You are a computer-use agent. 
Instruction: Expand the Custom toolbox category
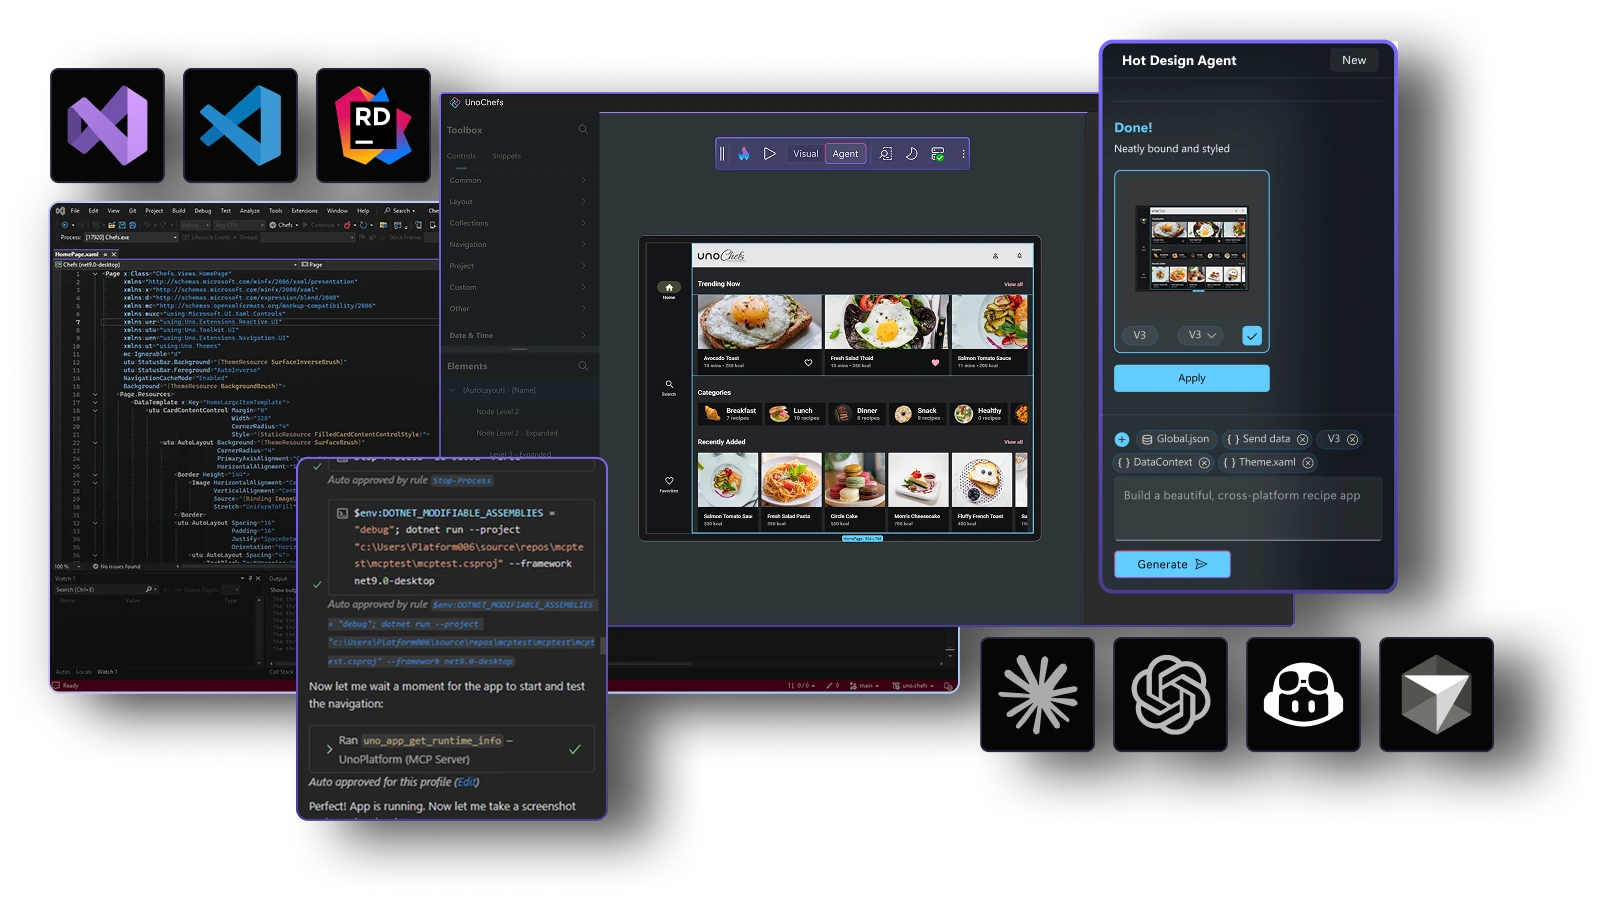[x=518, y=287]
